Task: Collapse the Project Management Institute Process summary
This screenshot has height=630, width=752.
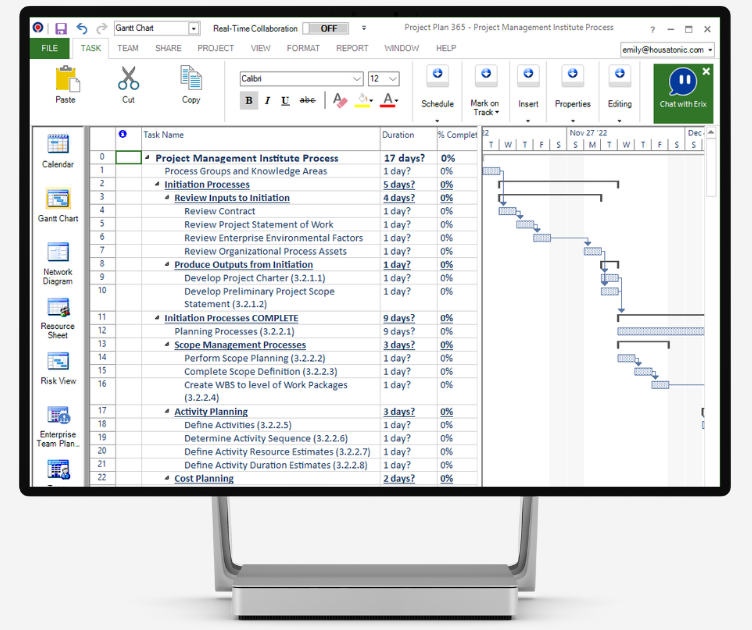Action: tap(147, 157)
